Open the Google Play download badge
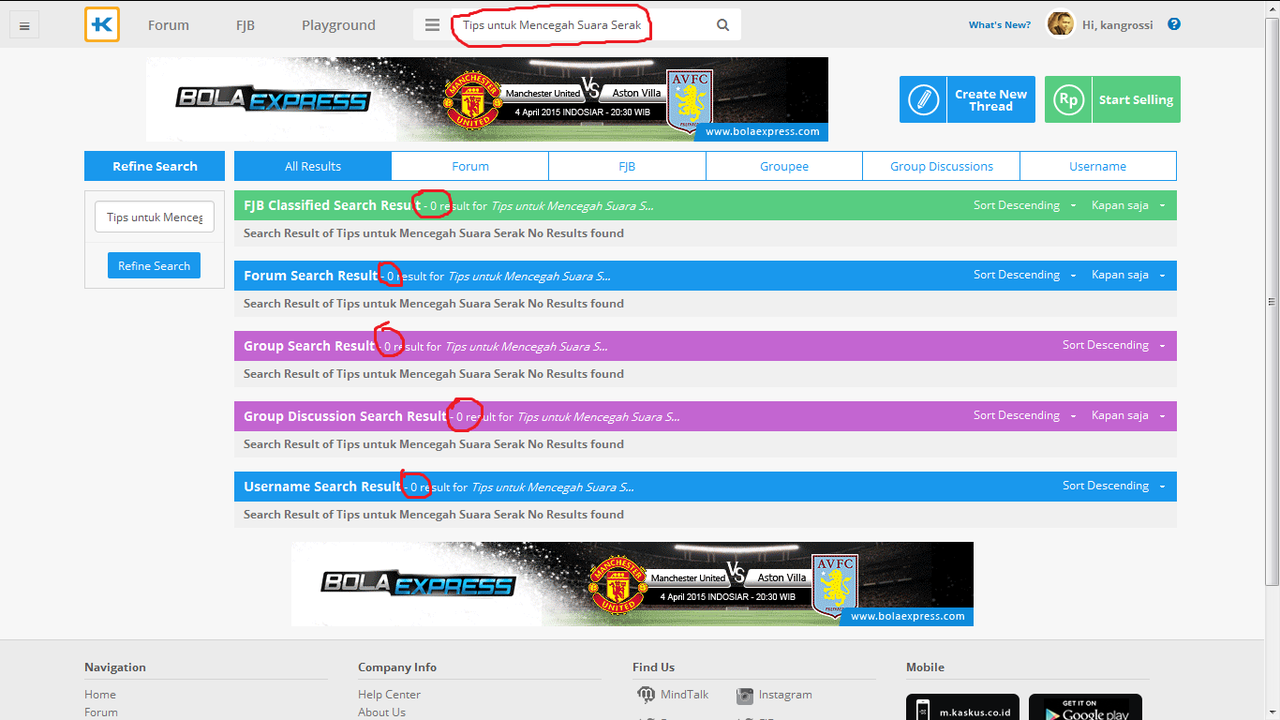The height and width of the screenshot is (720, 1280). tap(1085, 707)
